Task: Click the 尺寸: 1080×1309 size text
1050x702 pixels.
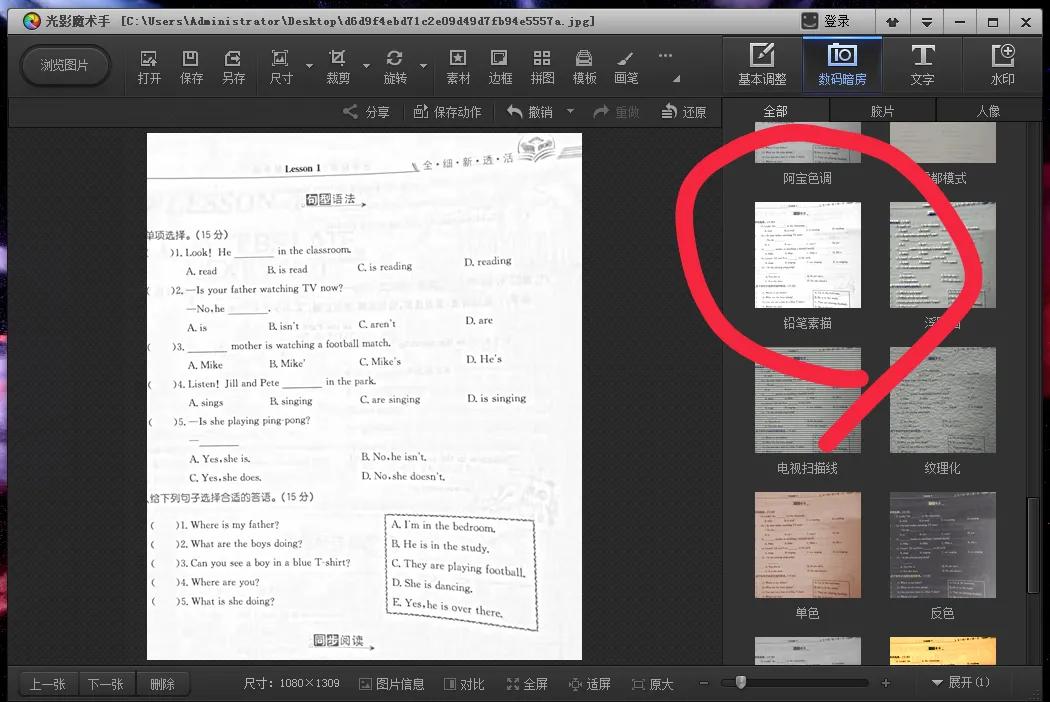Action: pyautogui.click(x=291, y=683)
